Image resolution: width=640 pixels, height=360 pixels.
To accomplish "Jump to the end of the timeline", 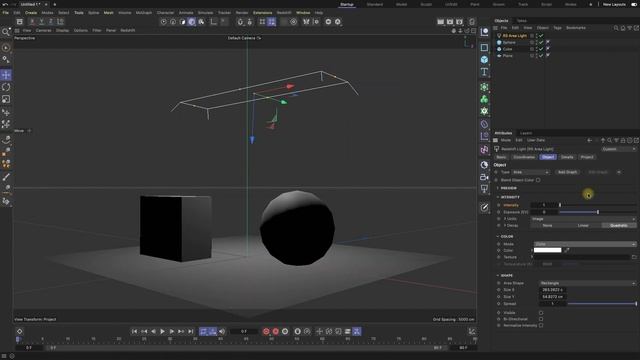I will [x=191, y=331].
